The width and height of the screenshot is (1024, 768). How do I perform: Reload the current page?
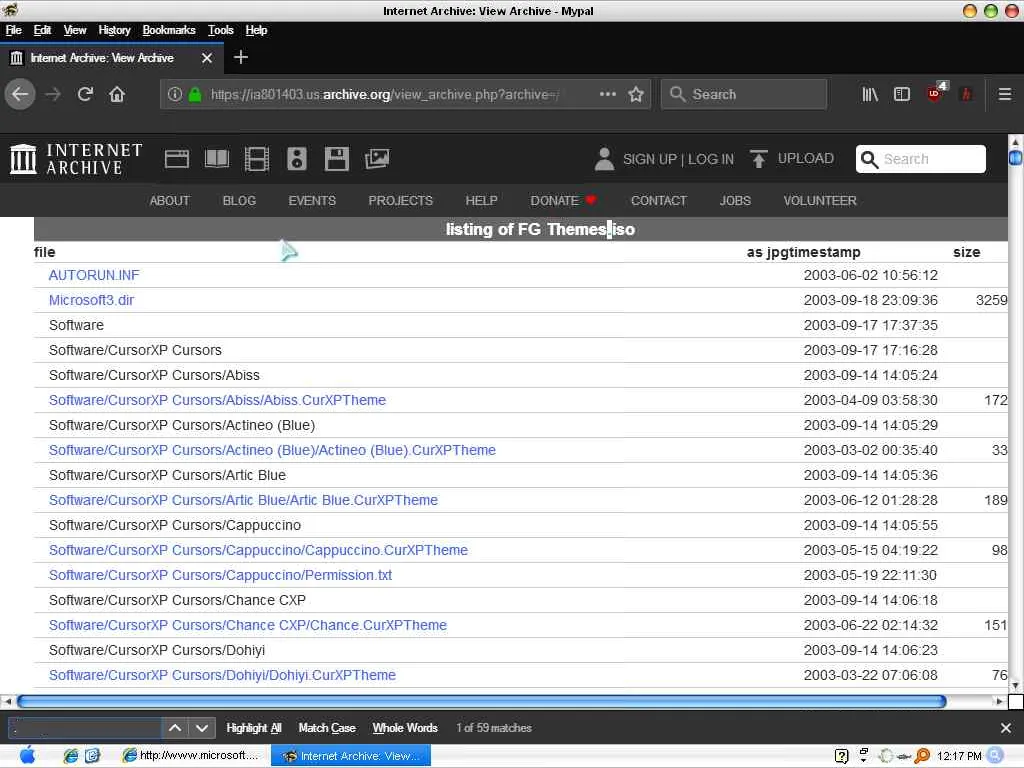(85, 95)
